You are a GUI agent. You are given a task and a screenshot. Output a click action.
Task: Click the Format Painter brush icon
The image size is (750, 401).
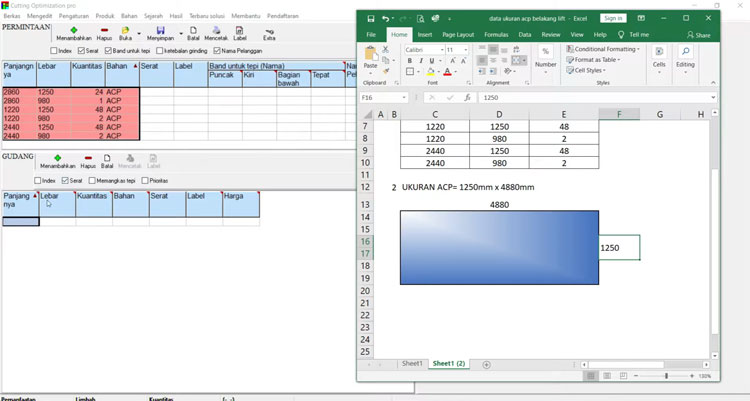pos(386,71)
